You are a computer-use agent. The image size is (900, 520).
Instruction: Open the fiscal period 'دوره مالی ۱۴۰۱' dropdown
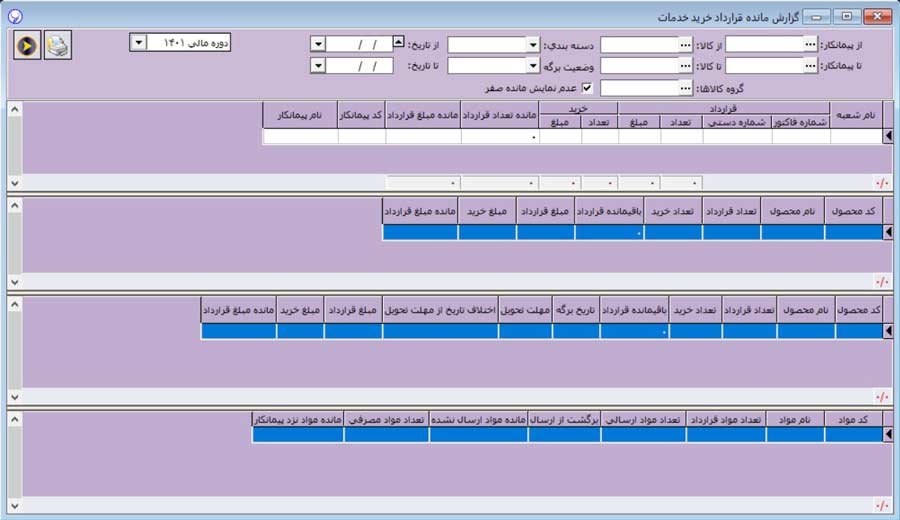(138, 42)
